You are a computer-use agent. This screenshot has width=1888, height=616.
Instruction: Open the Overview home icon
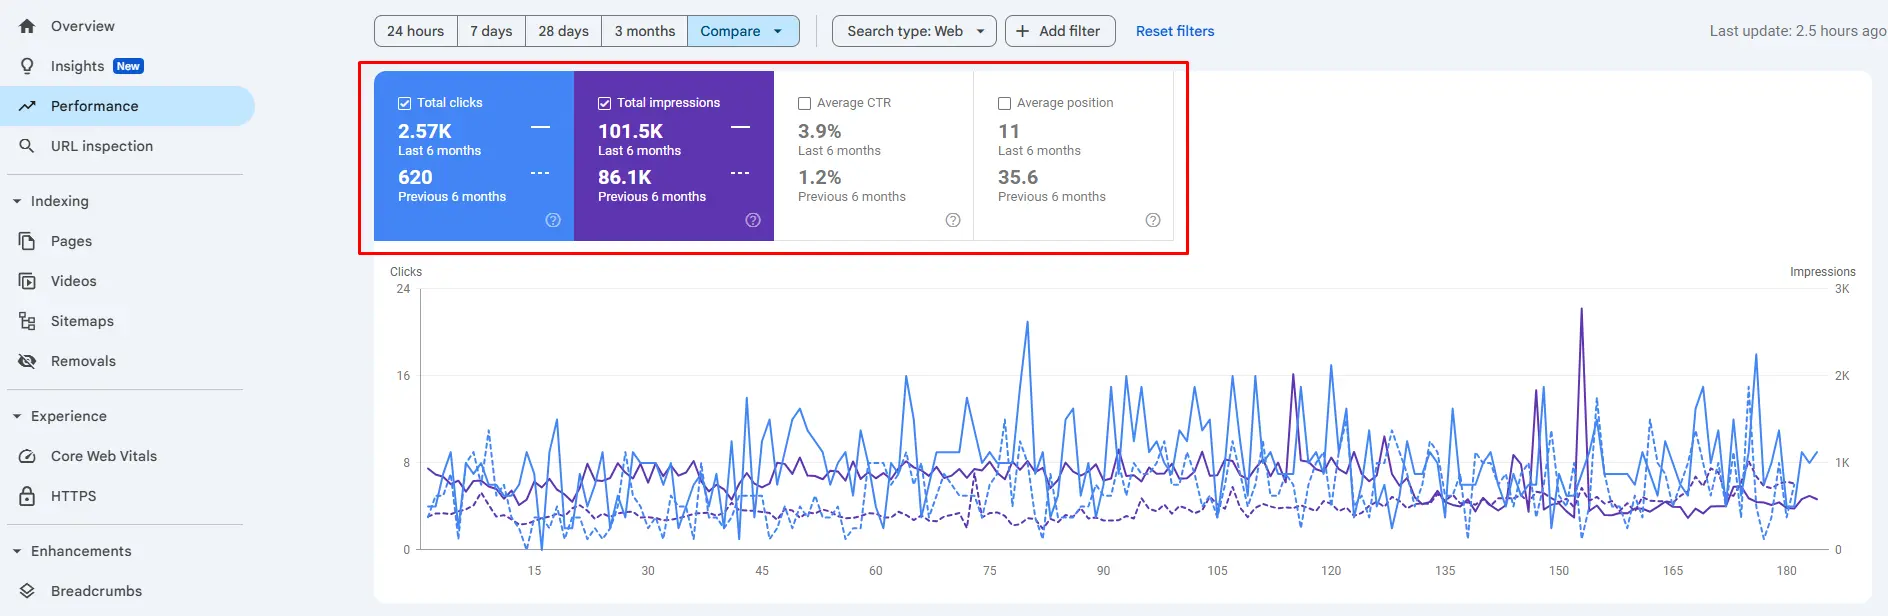pyautogui.click(x=27, y=26)
